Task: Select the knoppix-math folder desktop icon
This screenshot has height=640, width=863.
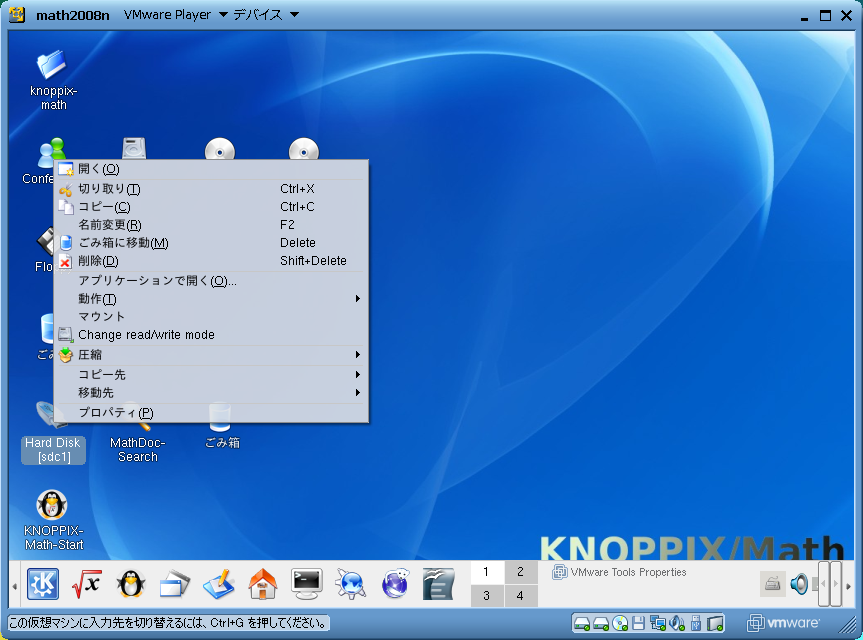Action: 53,80
